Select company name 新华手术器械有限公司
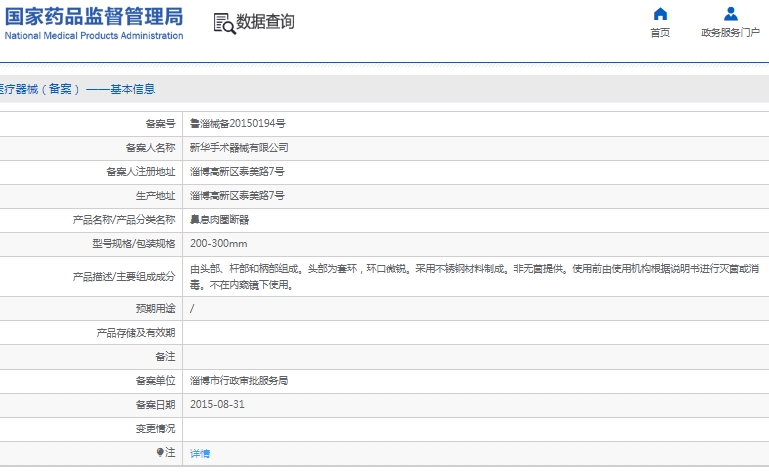 [239, 148]
